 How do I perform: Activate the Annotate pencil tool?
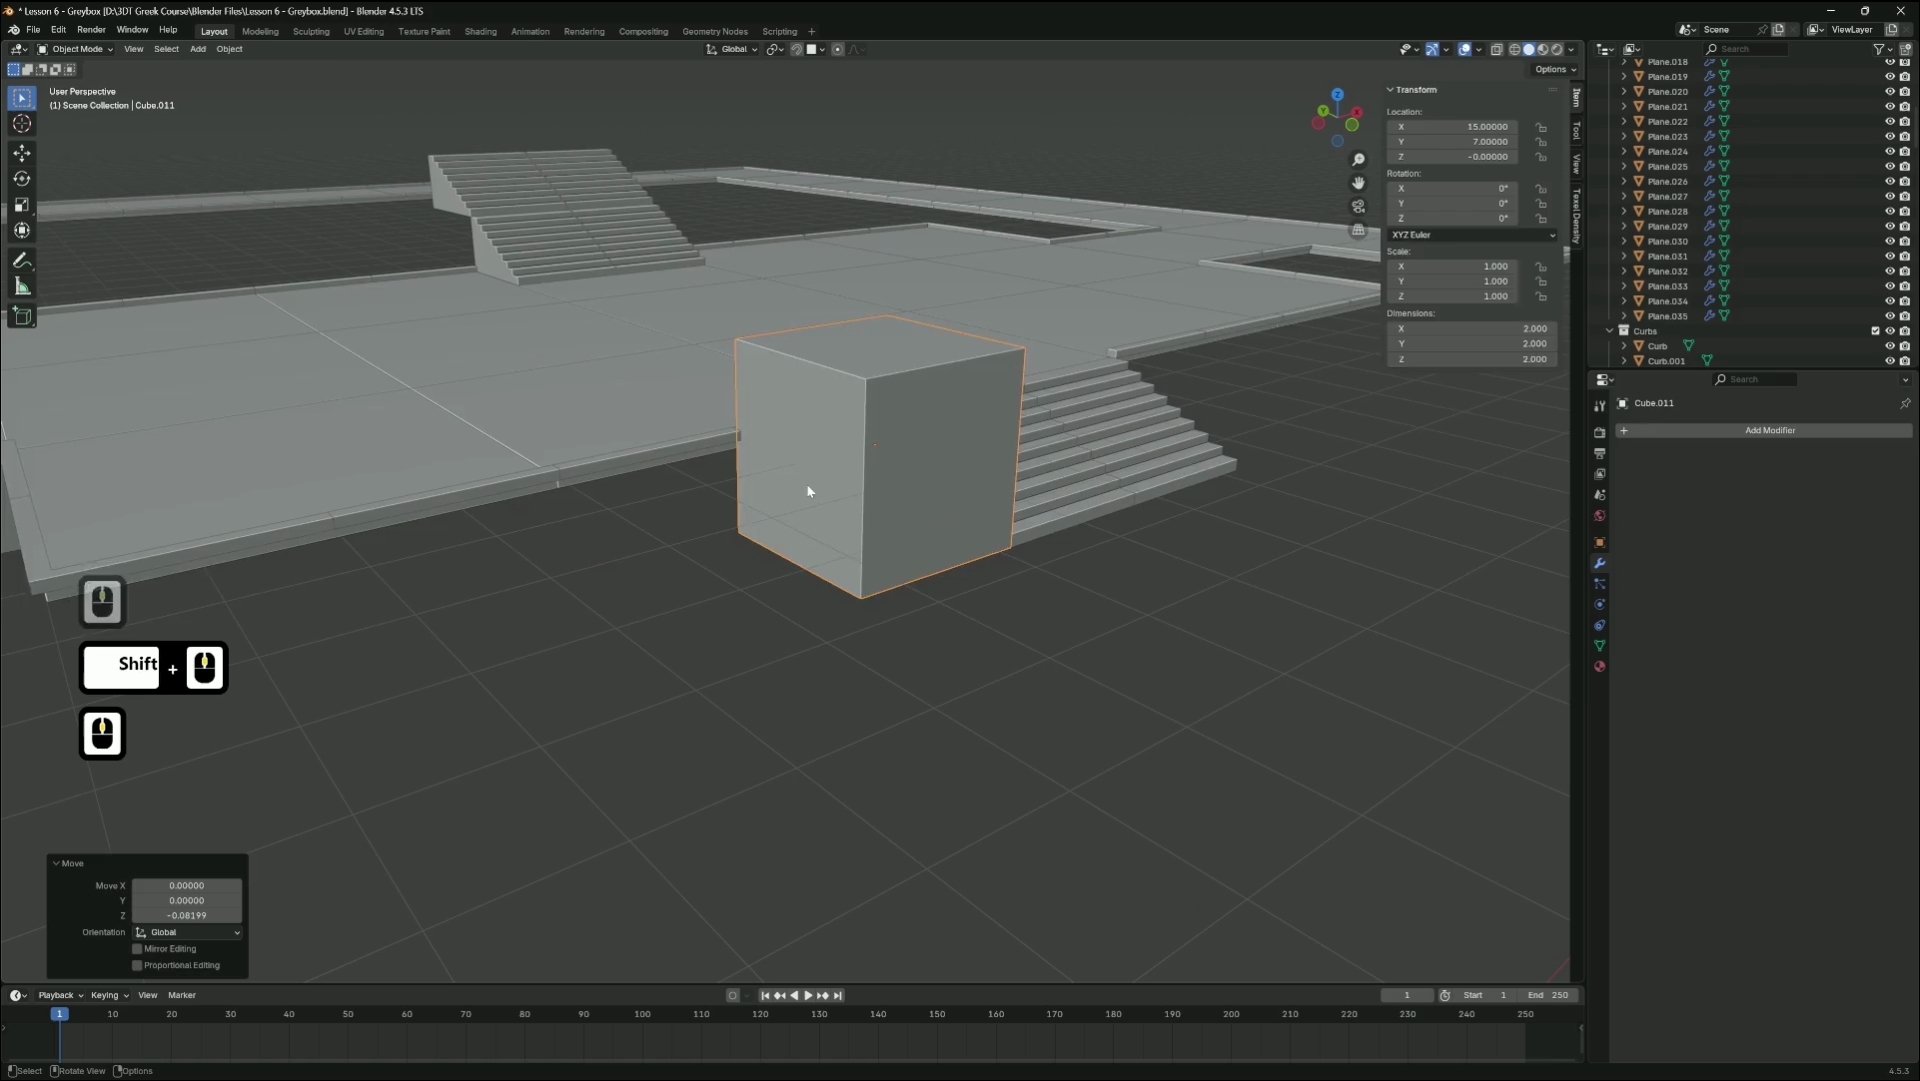click(22, 261)
